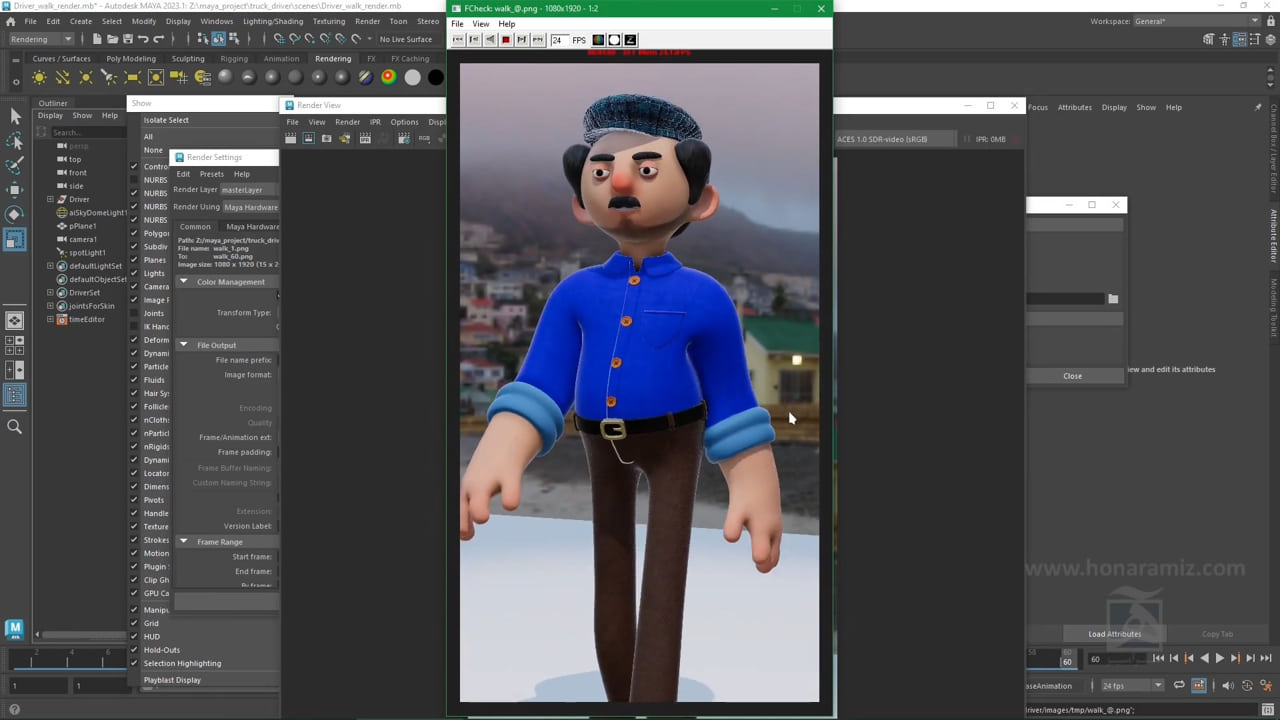Switch to the Poly Modeling shelf tab
The height and width of the screenshot is (720, 1280).
[x=131, y=58]
